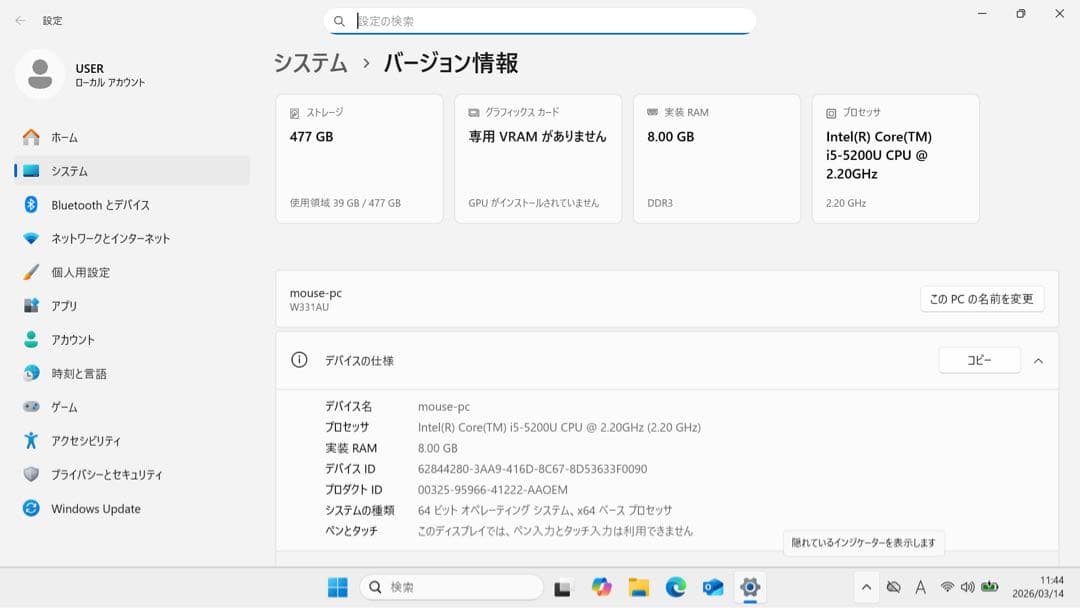Collapse the デバイスの仕様 section chevron
Image resolution: width=1080 pixels, height=608 pixels.
coord(1038,361)
